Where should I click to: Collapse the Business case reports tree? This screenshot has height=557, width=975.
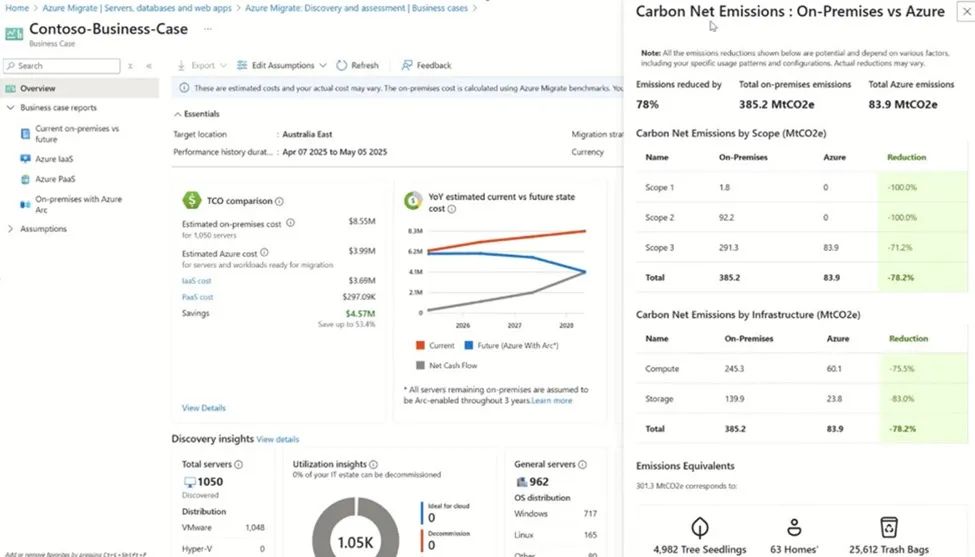tap(10, 108)
